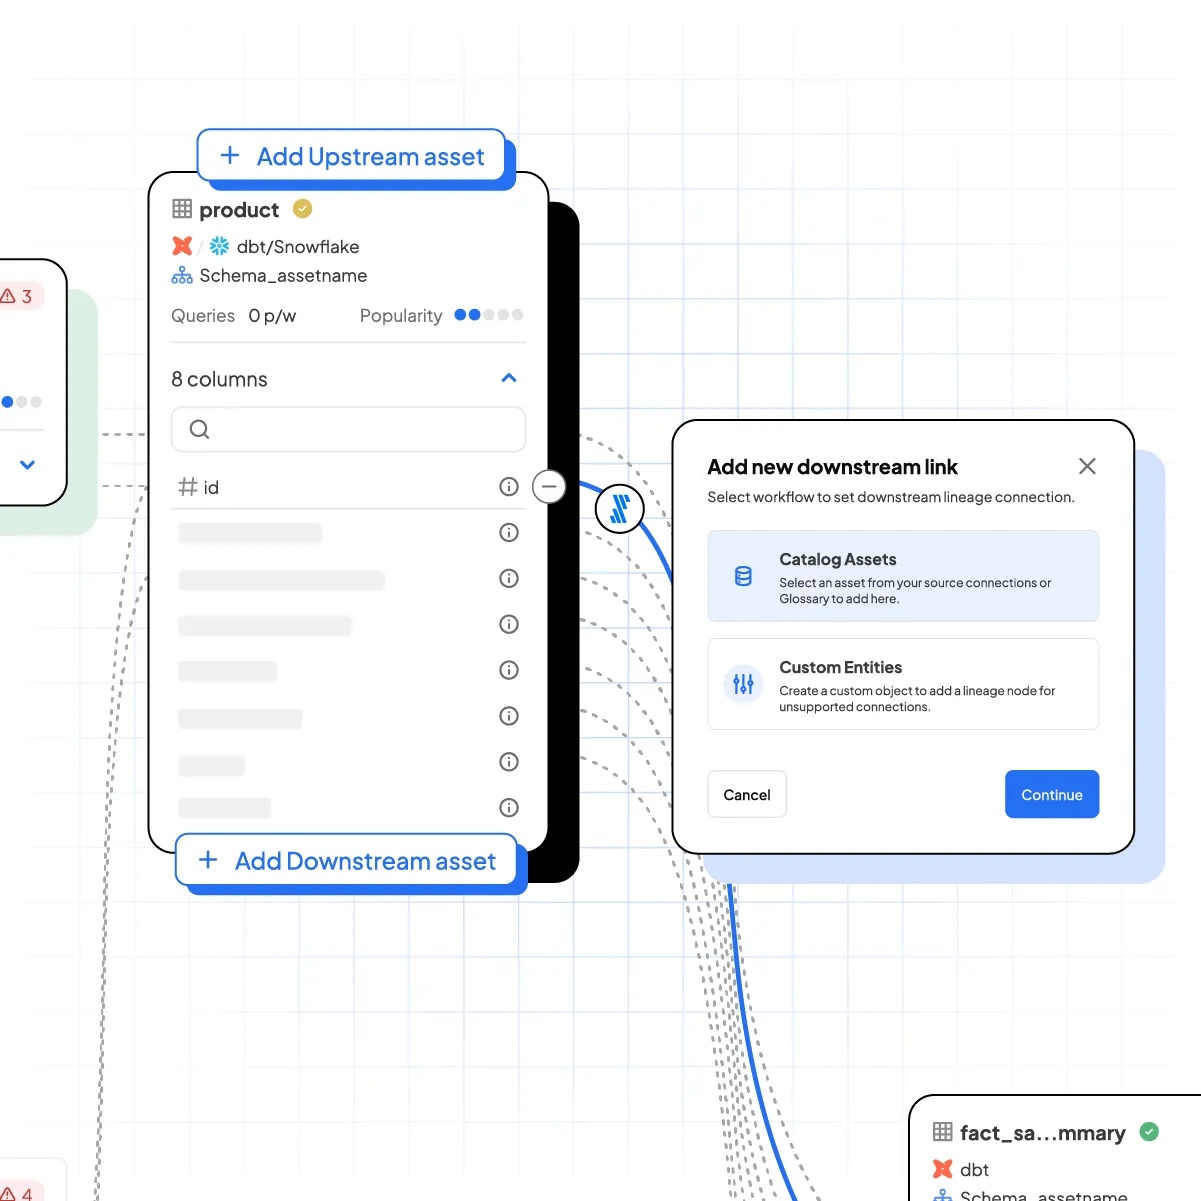Toggle the golden check badge on product
1201x1201 pixels.
click(x=302, y=209)
